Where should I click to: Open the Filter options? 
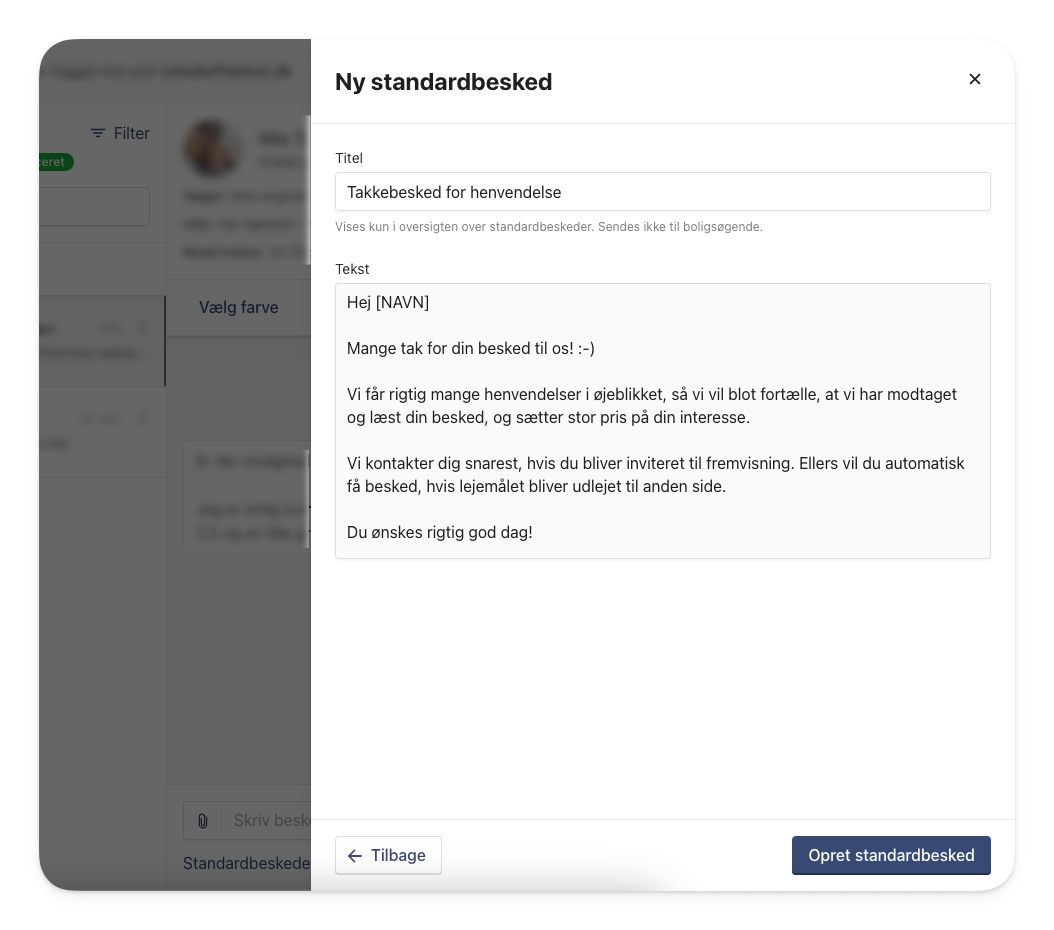pyautogui.click(x=120, y=134)
